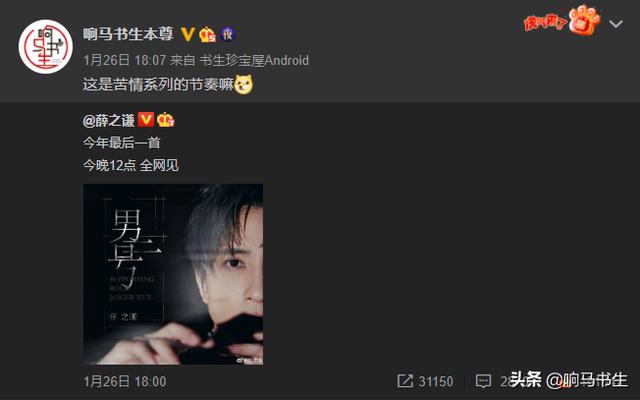Screen dimensions: 640x400
Task: Click the comment bubble icon
Action: pyautogui.click(x=483, y=381)
